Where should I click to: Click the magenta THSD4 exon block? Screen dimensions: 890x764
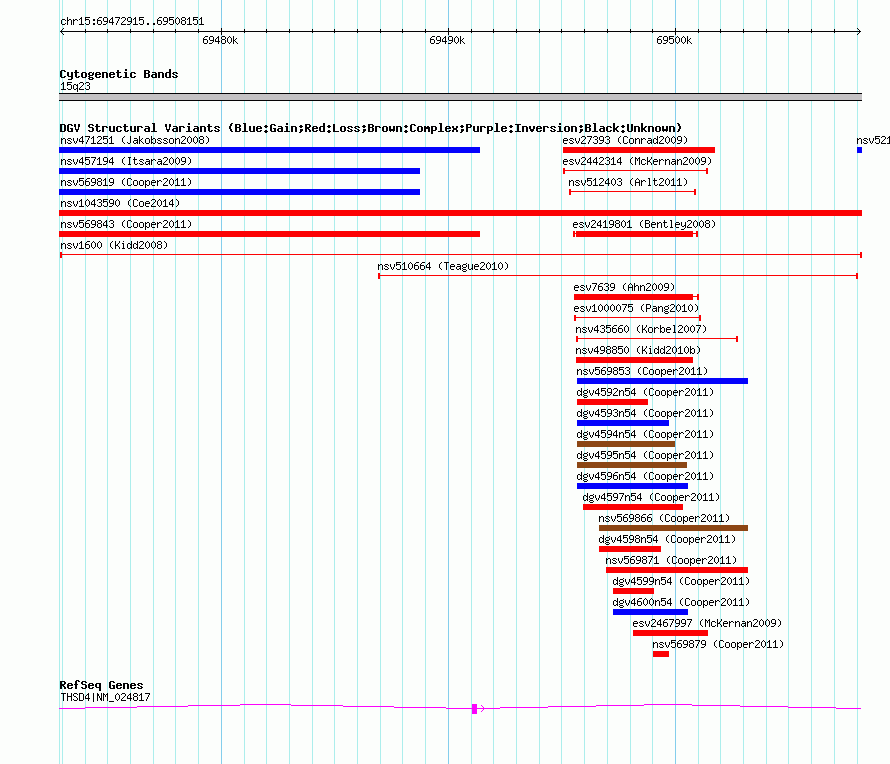coord(475,709)
